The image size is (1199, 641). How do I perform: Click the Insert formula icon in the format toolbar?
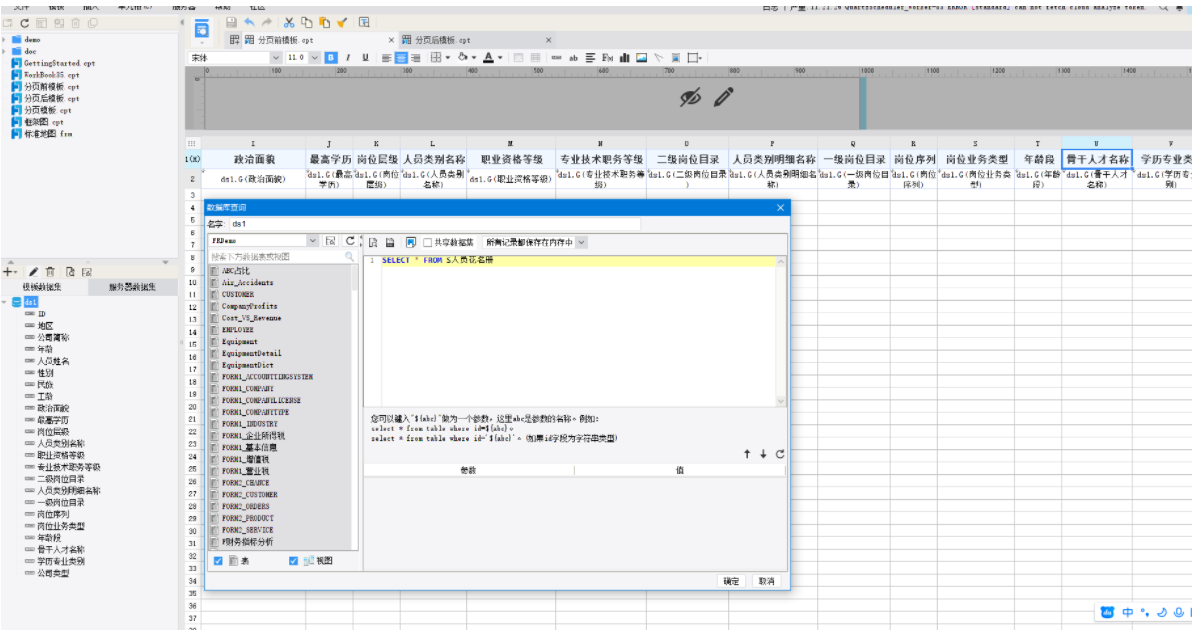[607, 57]
